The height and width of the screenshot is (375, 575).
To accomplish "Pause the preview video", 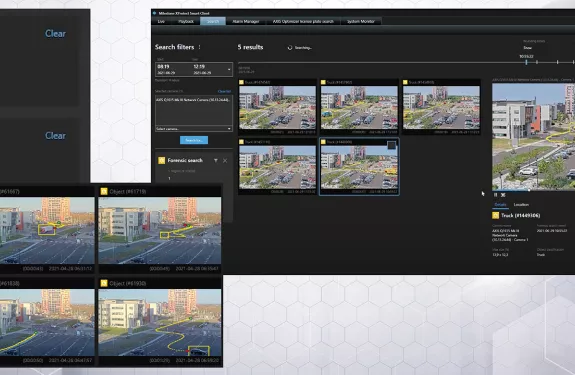I will pos(495,195).
